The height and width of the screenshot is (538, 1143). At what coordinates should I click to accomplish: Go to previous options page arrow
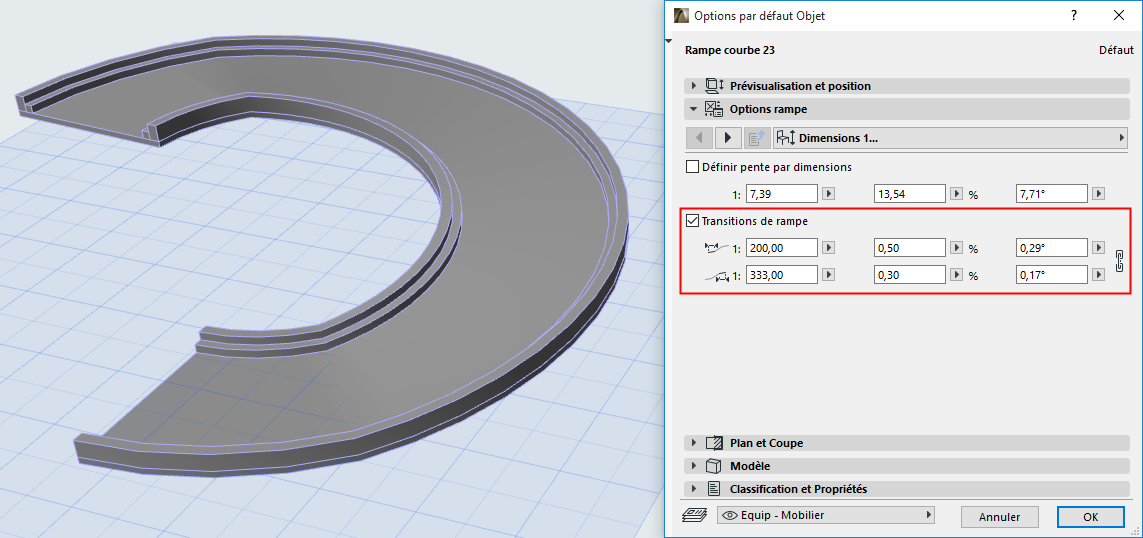coord(699,137)
